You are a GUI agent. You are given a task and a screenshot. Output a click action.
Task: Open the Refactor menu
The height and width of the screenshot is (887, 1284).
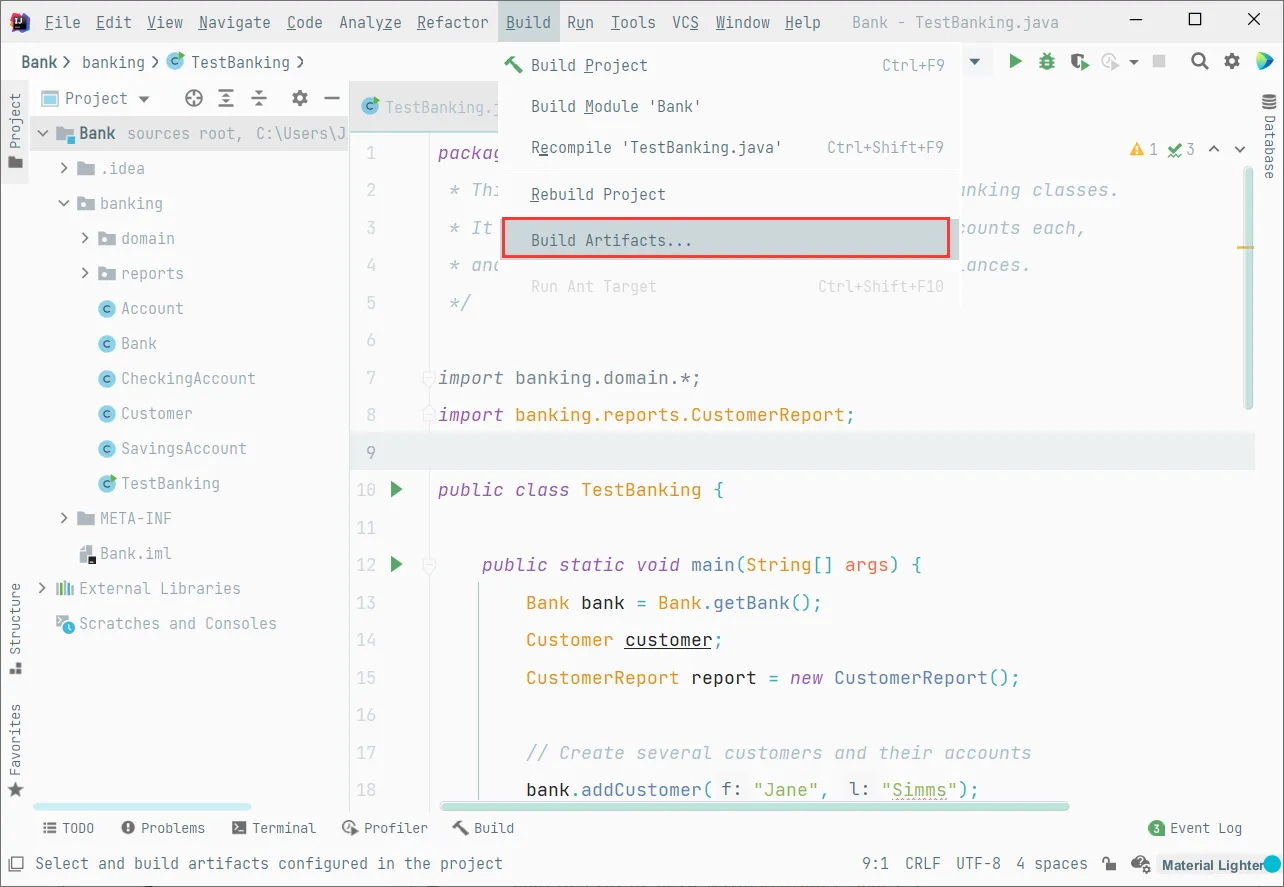[453, 22]
